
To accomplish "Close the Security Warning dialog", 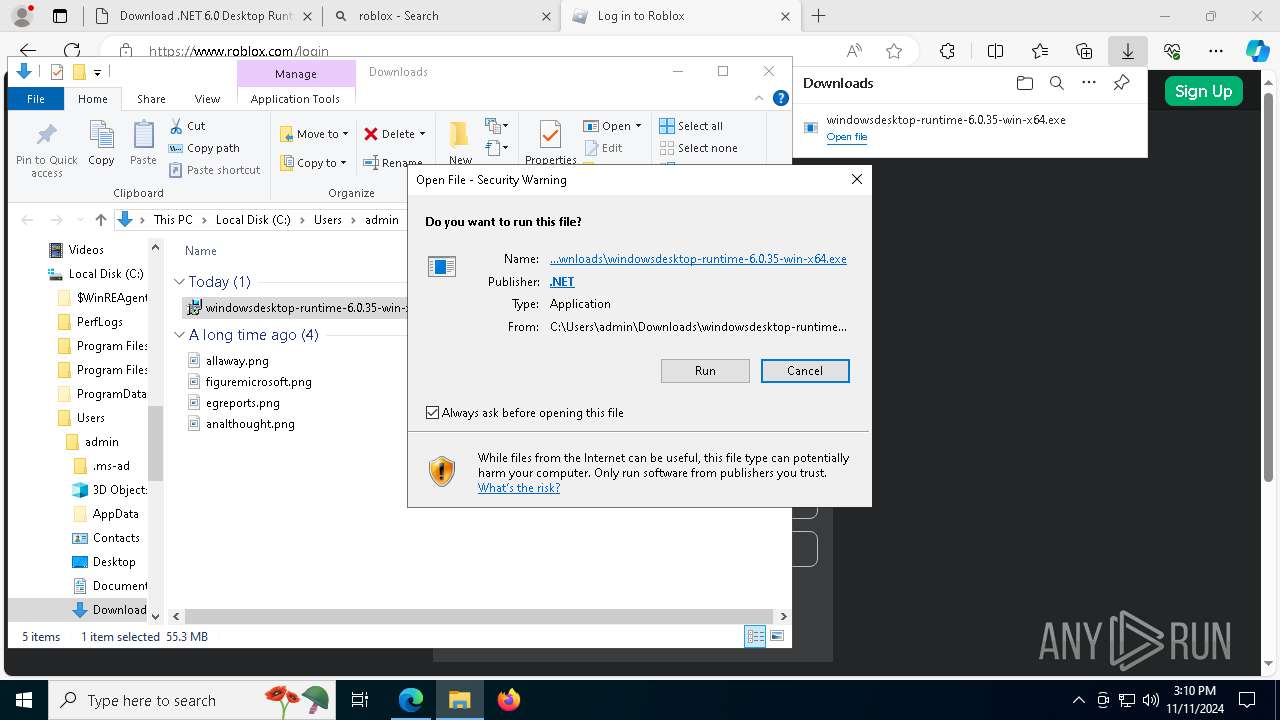I will click(856, 179).
